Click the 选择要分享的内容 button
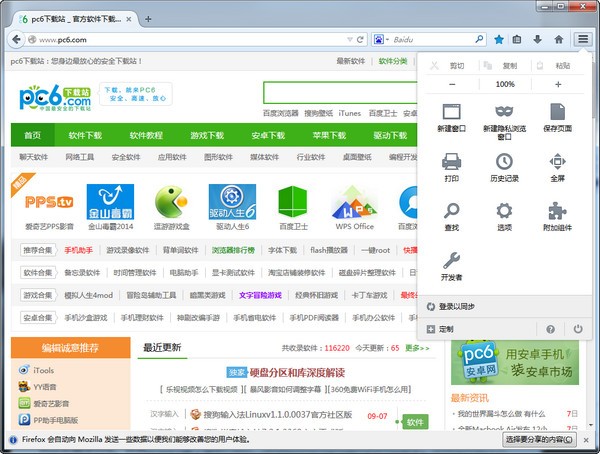The image size is (600, 454). point(540,439)
